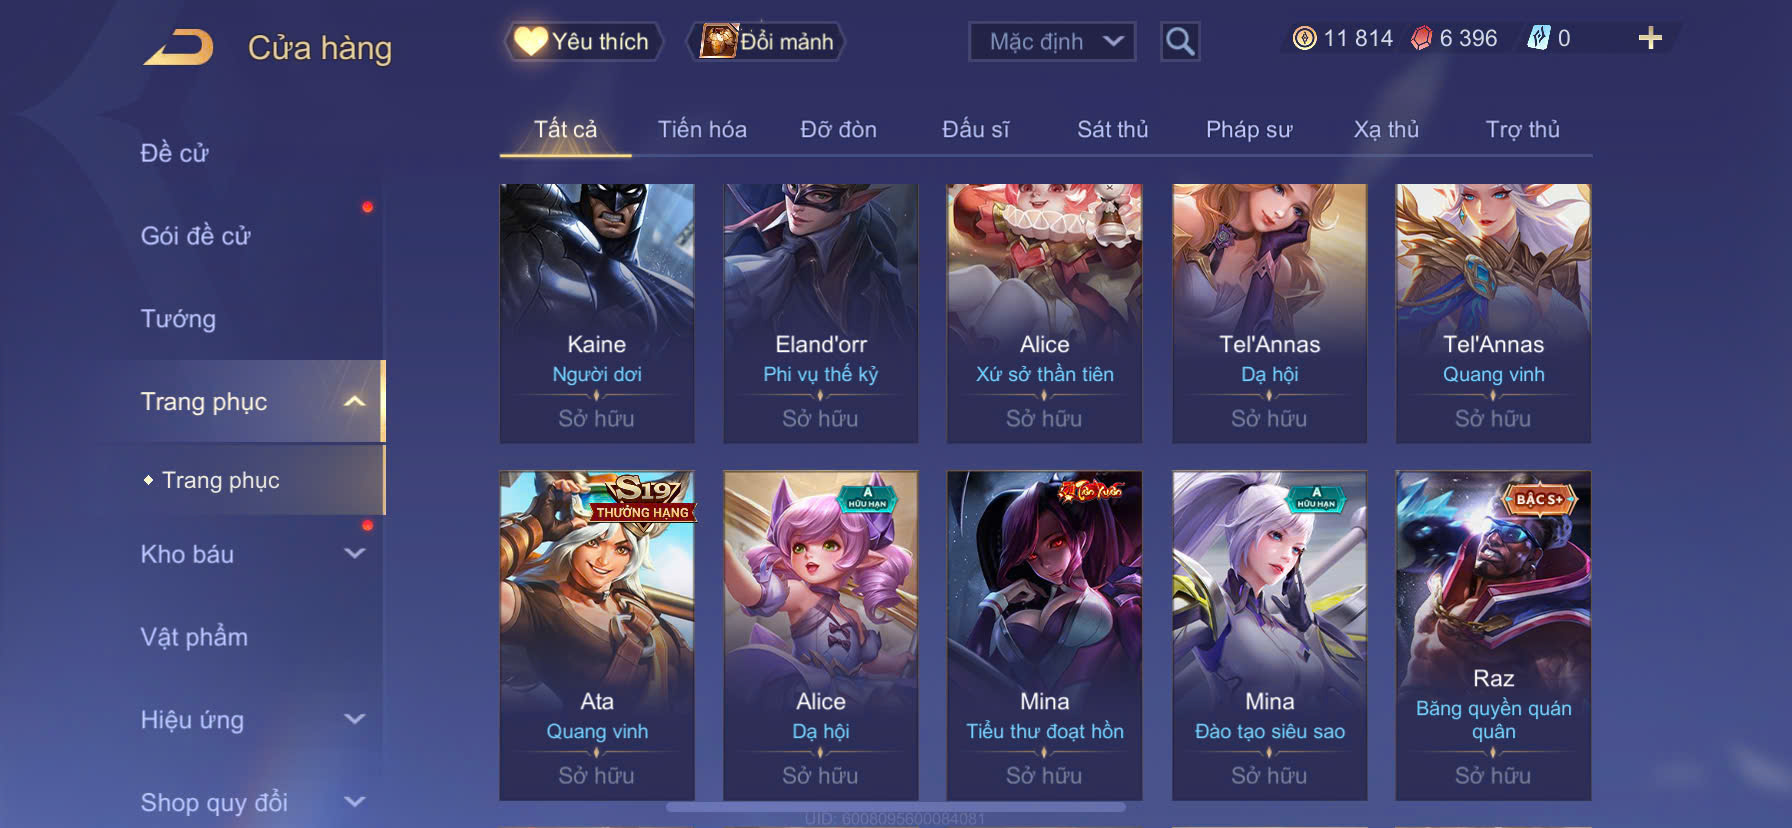Switch to the Pháp sư tab

click(x=1249, y=130)
